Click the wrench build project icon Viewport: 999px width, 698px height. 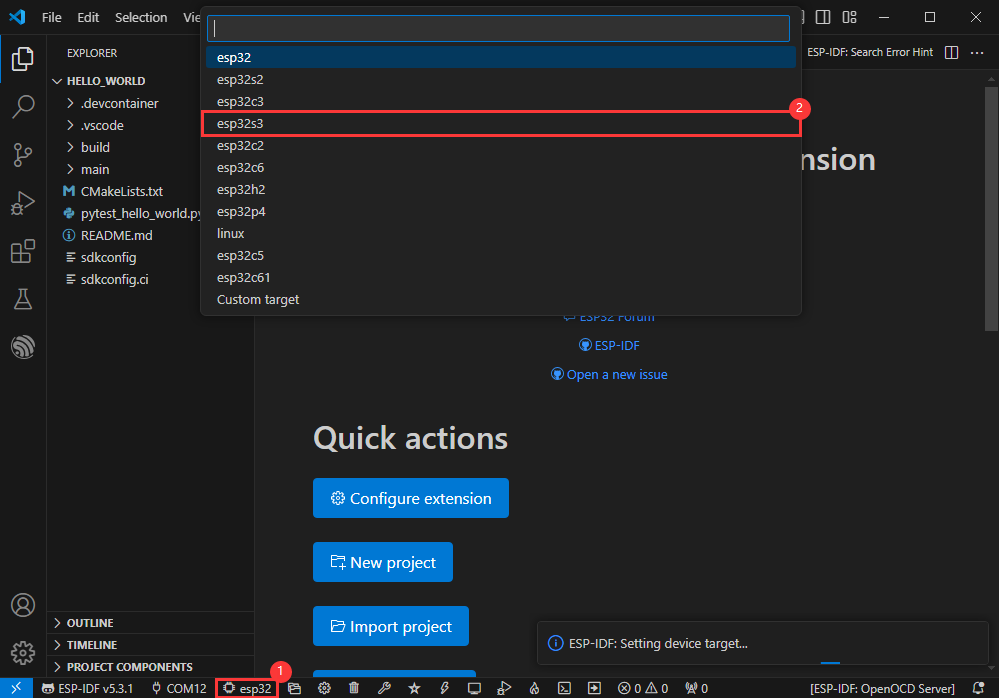point(384,688)
